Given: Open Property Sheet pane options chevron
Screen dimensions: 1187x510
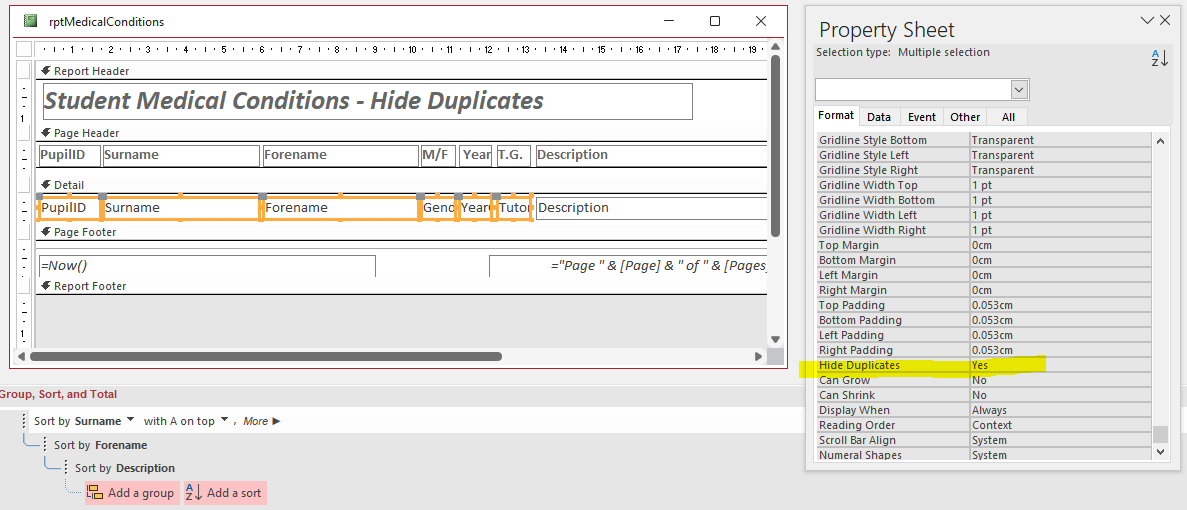Looking at the screenshot, I should click(x=1148, y=20).
